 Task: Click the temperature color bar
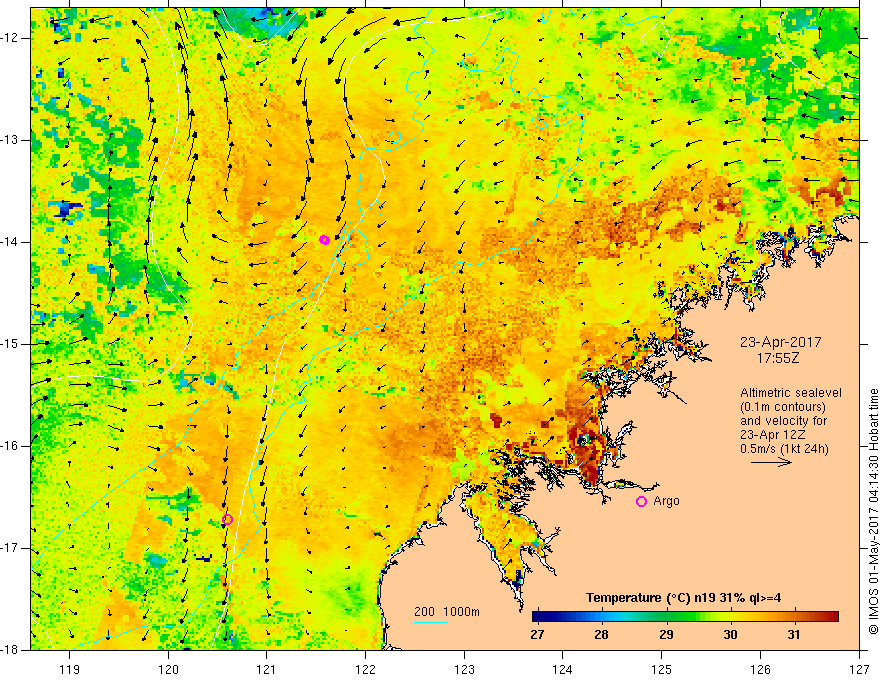[x=685, y=617]
